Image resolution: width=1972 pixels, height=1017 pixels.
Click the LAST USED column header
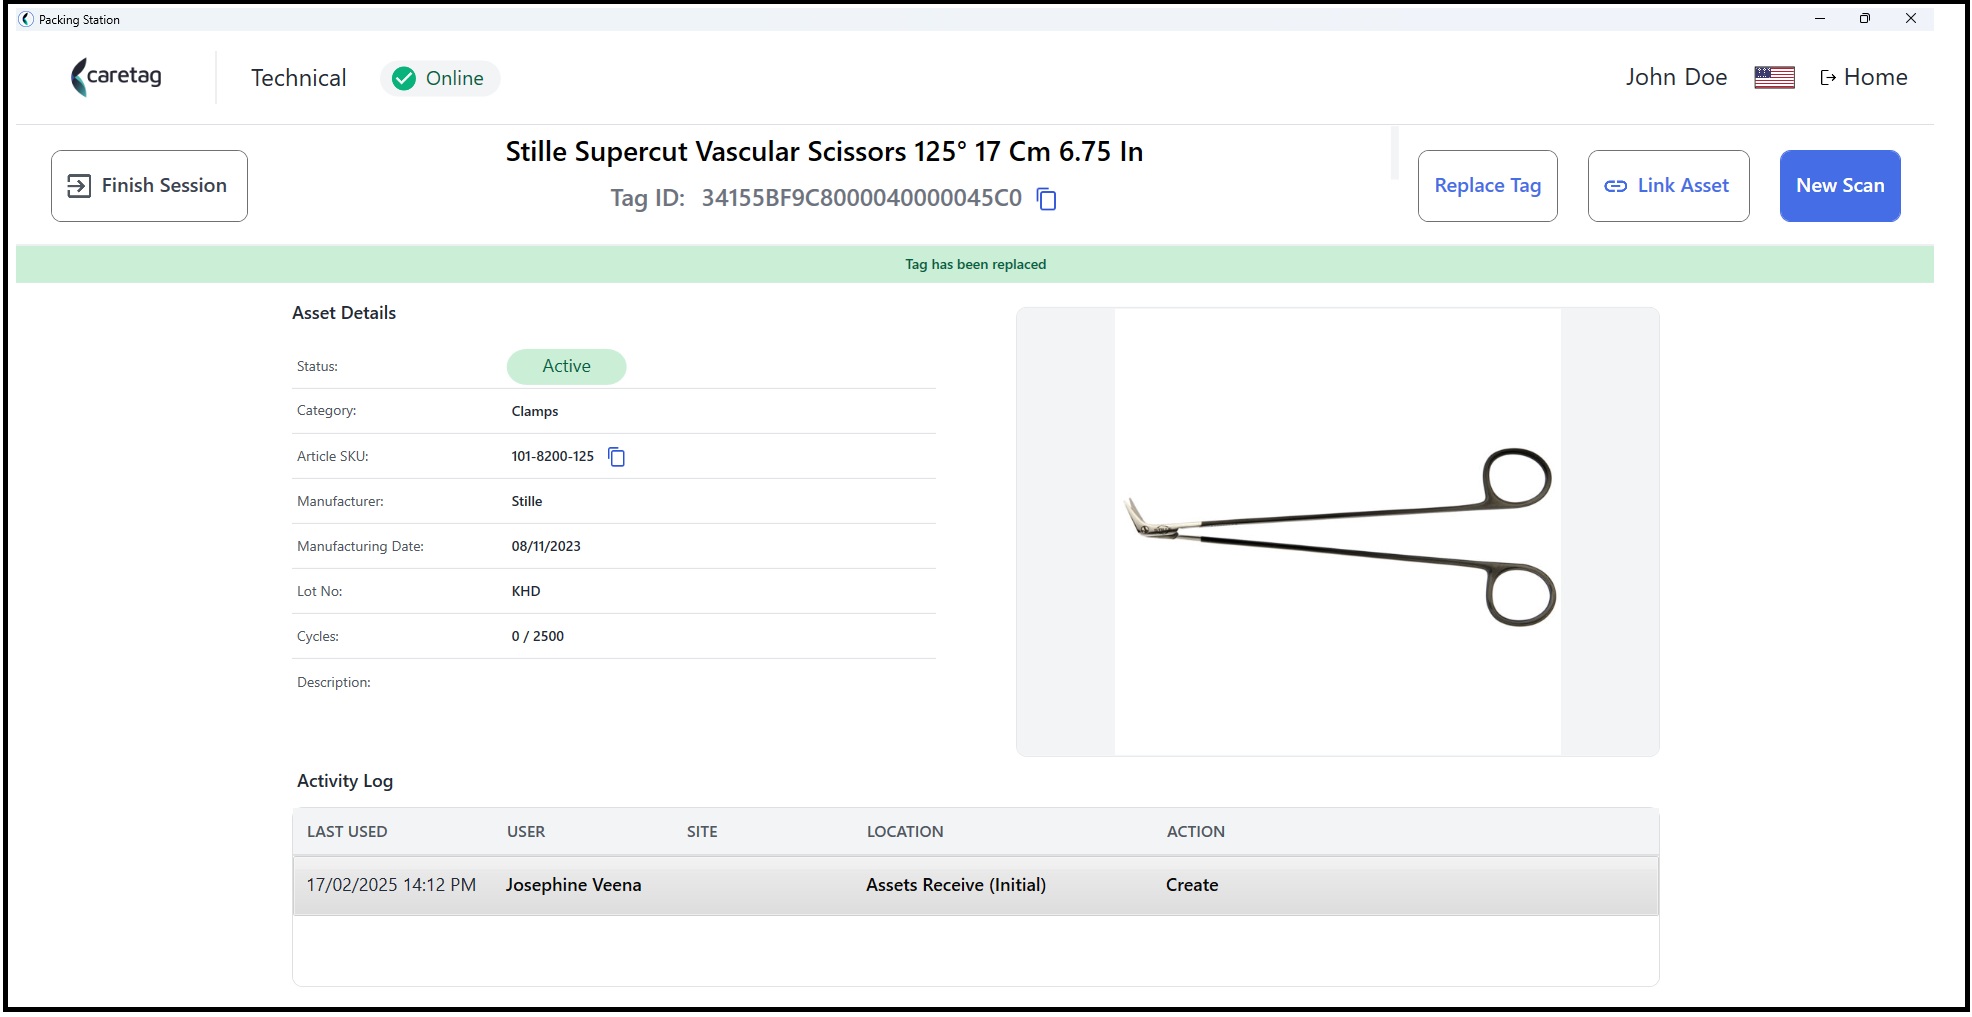click(347, 832)
